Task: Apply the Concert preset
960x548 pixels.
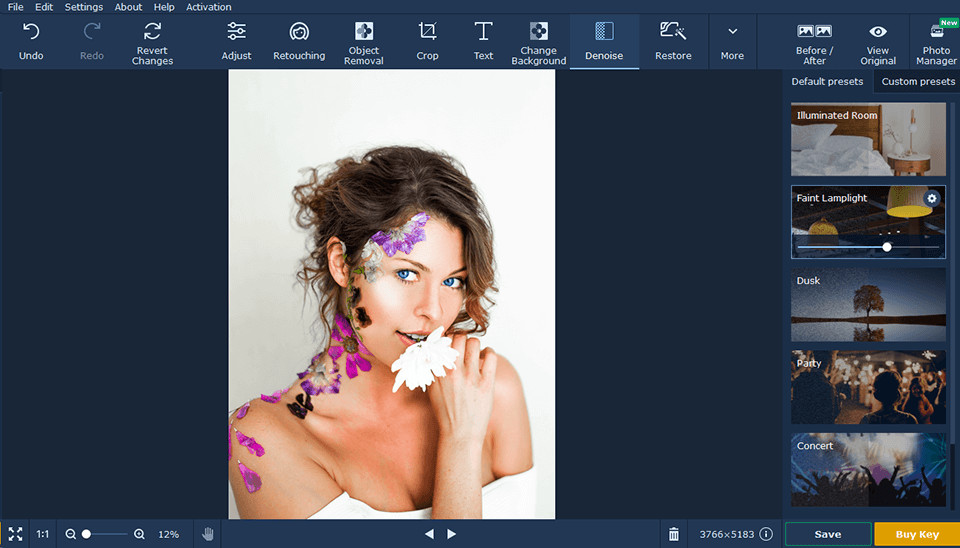Action: point(868,470)
